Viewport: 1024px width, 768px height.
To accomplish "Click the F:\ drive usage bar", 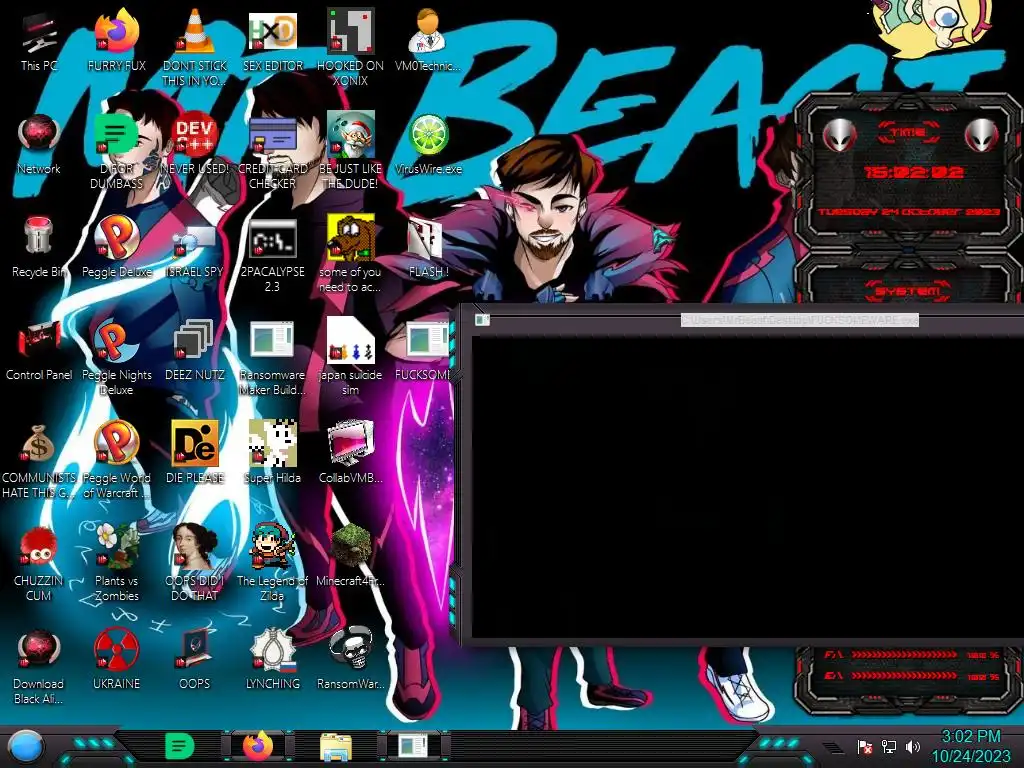I will (x=903, y=654).
